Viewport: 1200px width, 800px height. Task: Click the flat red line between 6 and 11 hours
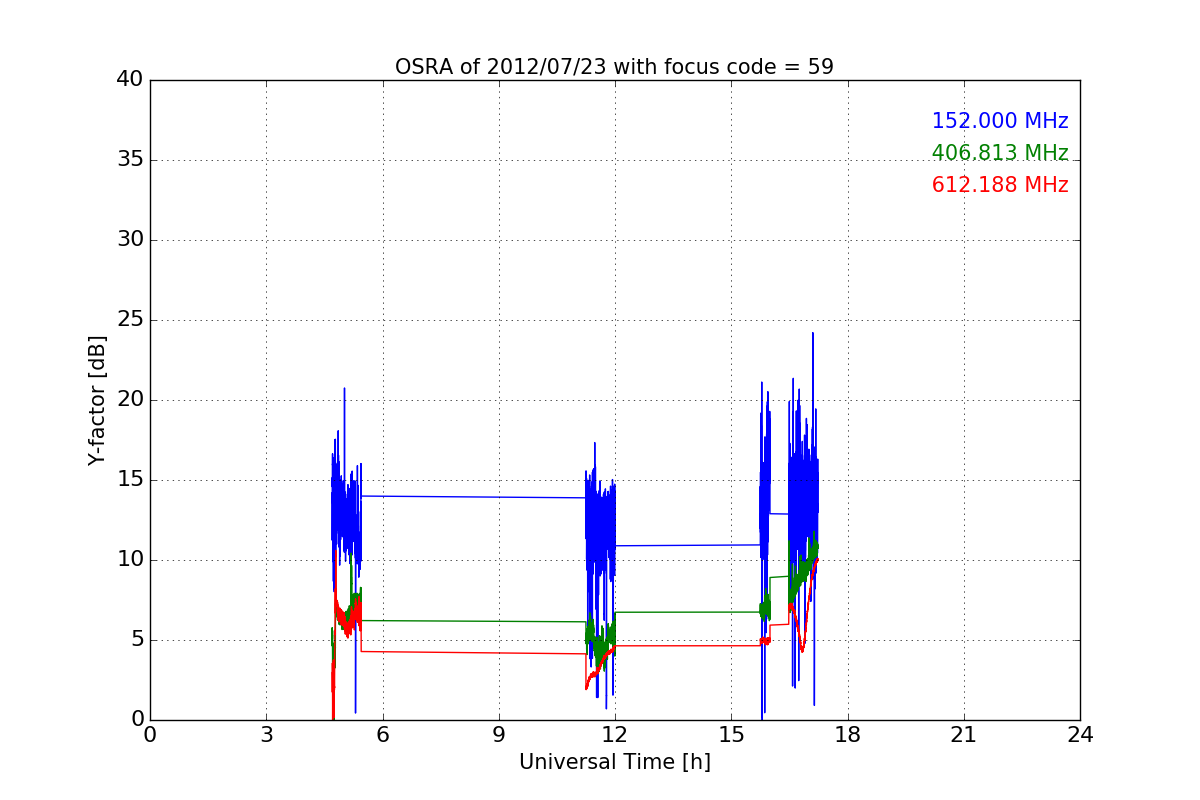pyautogui.click(x=473, y=652)
